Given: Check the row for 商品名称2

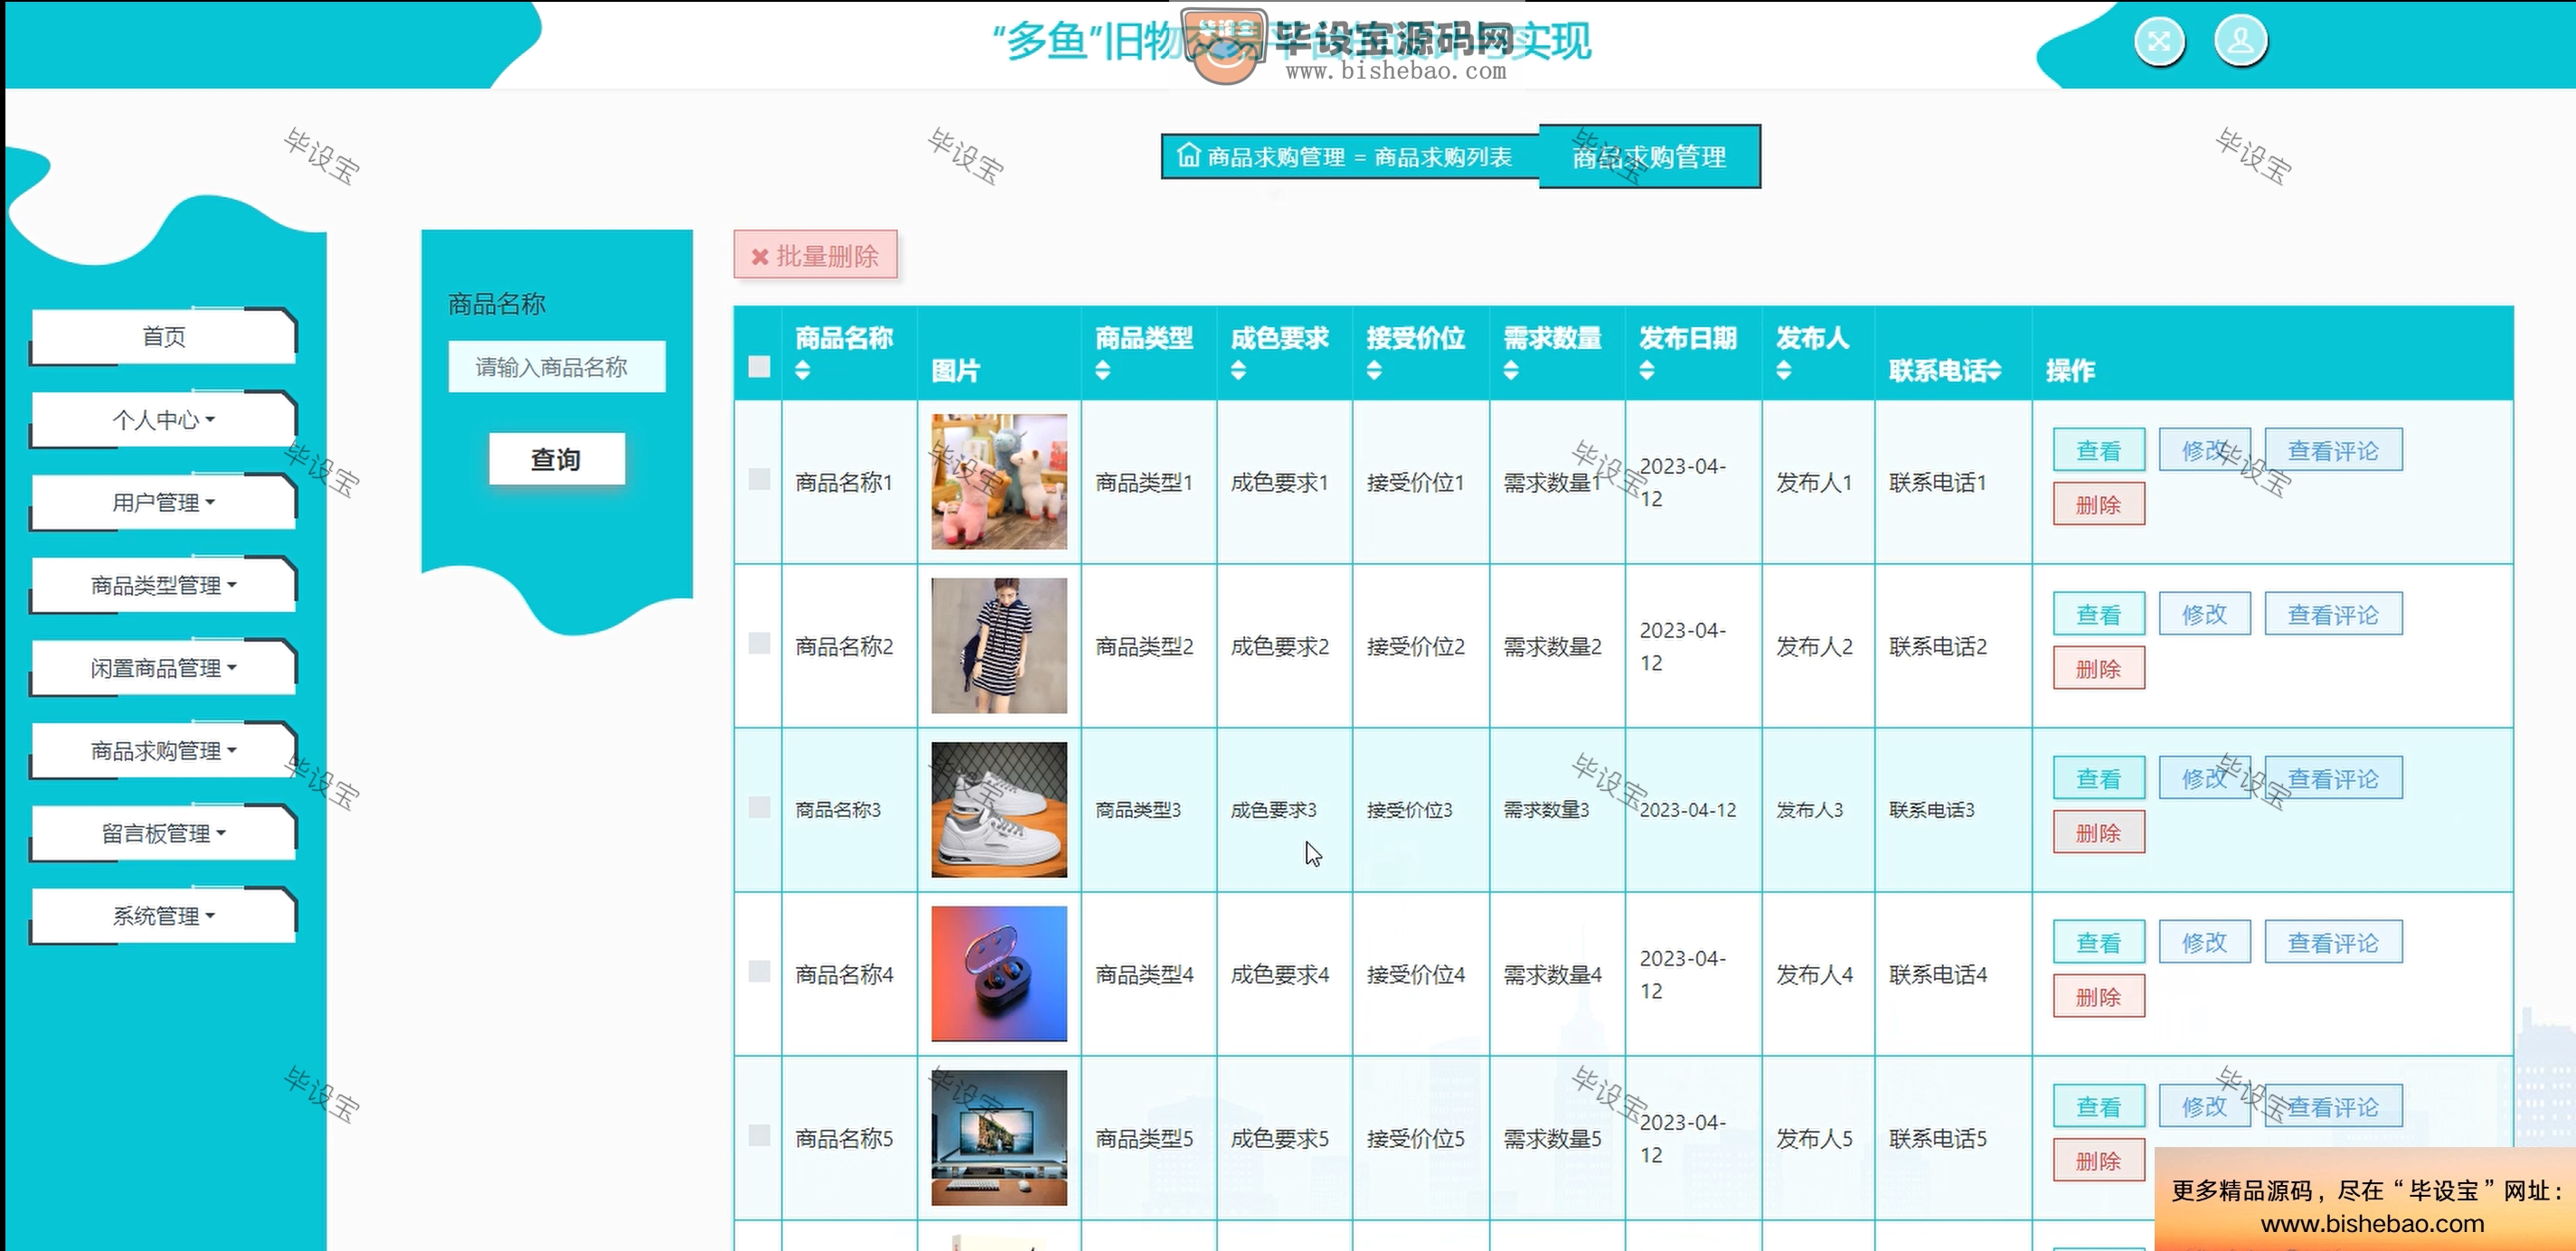Looking at the screenshot, I should (x=759, y=643).
